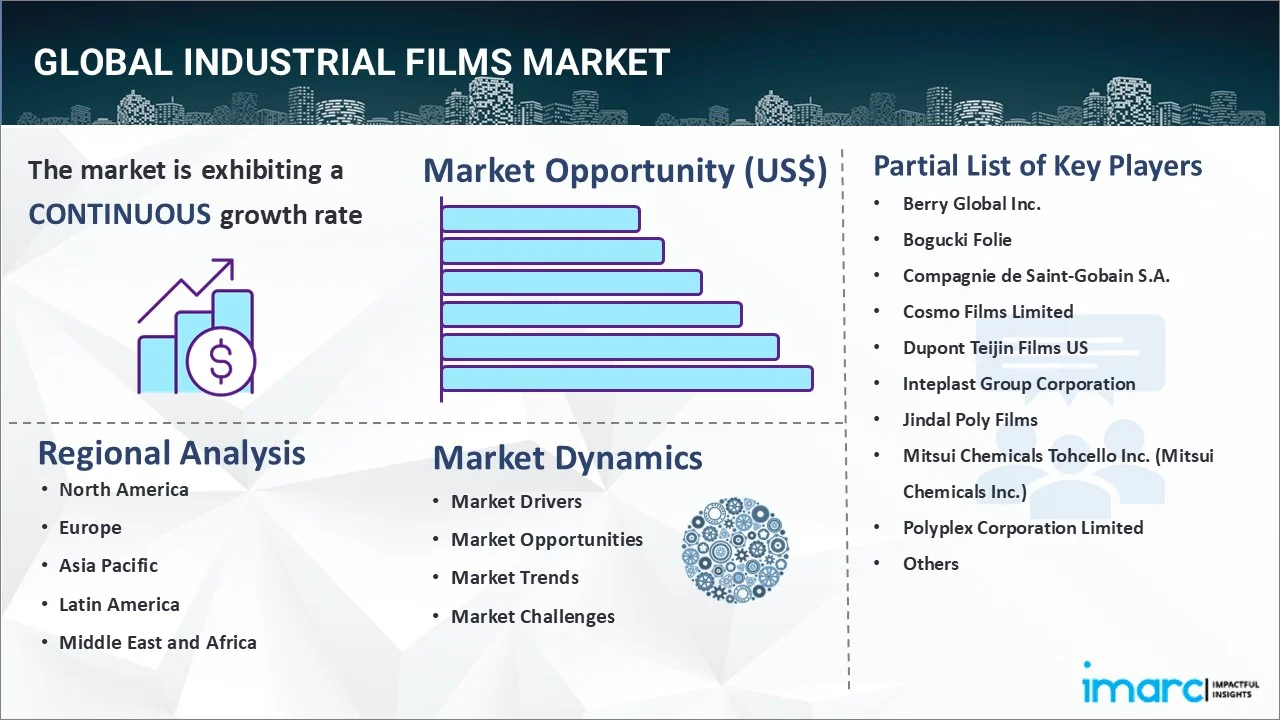Click Jindal Poly Films entry
The height and width of the screenshot is (720, 1280).
click(970, 419)
